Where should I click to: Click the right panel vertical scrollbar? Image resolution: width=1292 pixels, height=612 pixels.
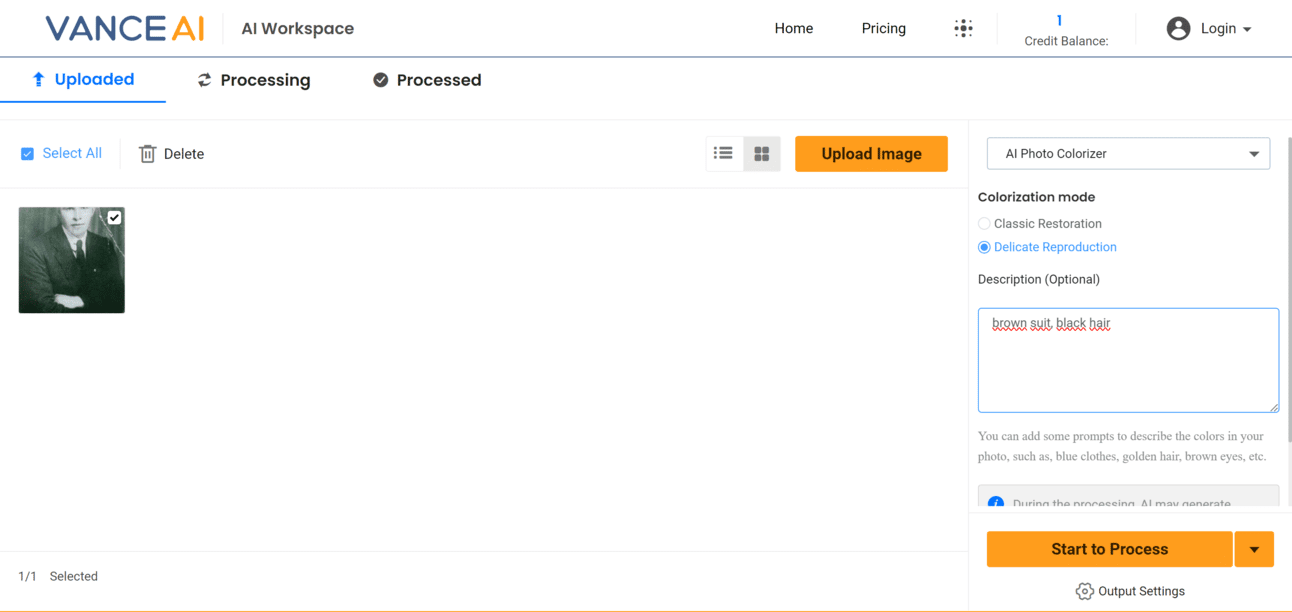(x=1288, y=290)
